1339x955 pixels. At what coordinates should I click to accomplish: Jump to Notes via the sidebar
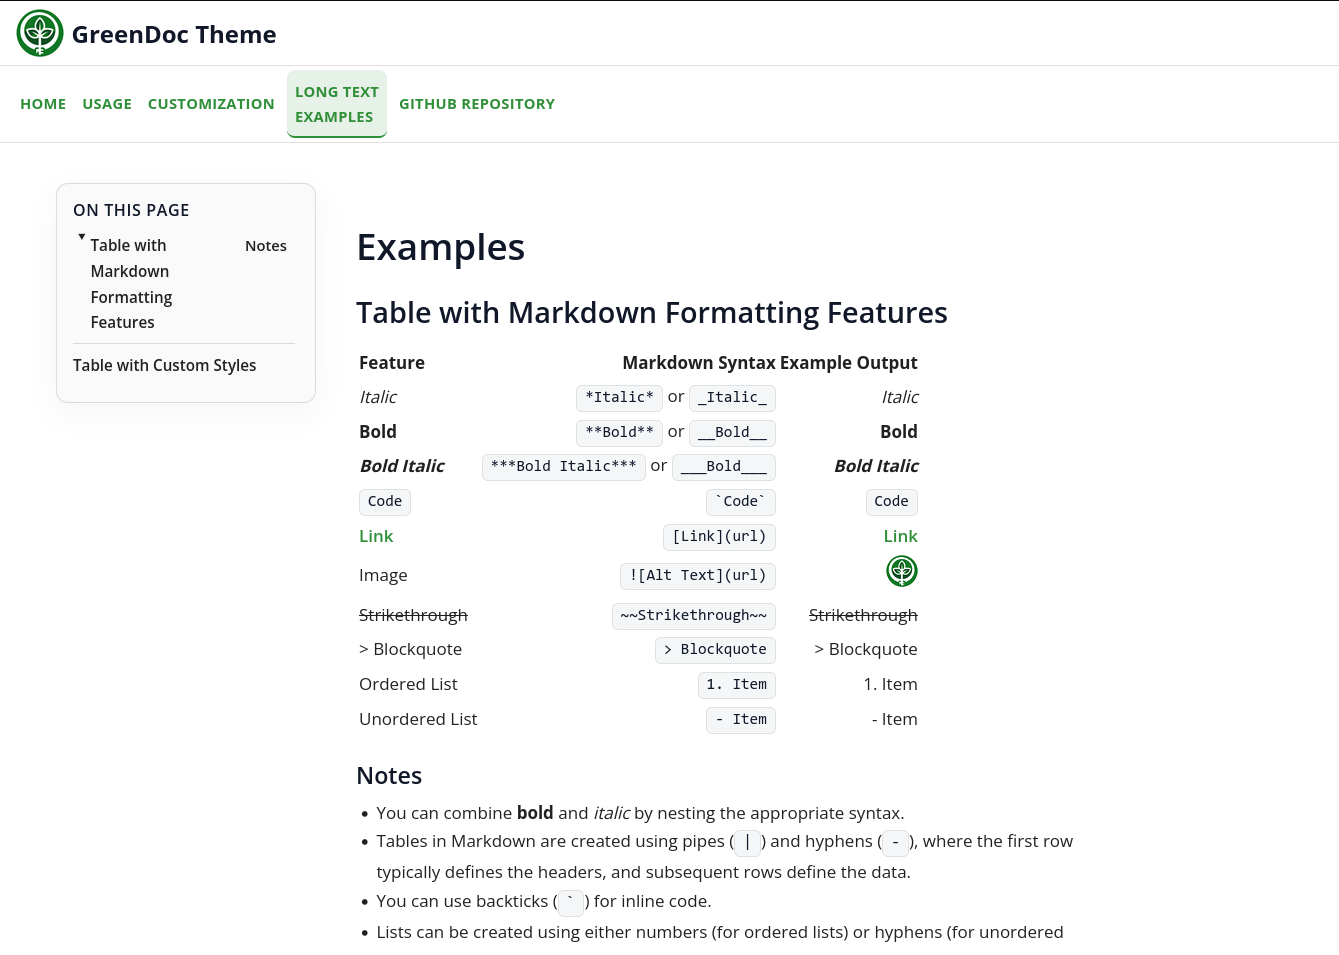[265, 245]
